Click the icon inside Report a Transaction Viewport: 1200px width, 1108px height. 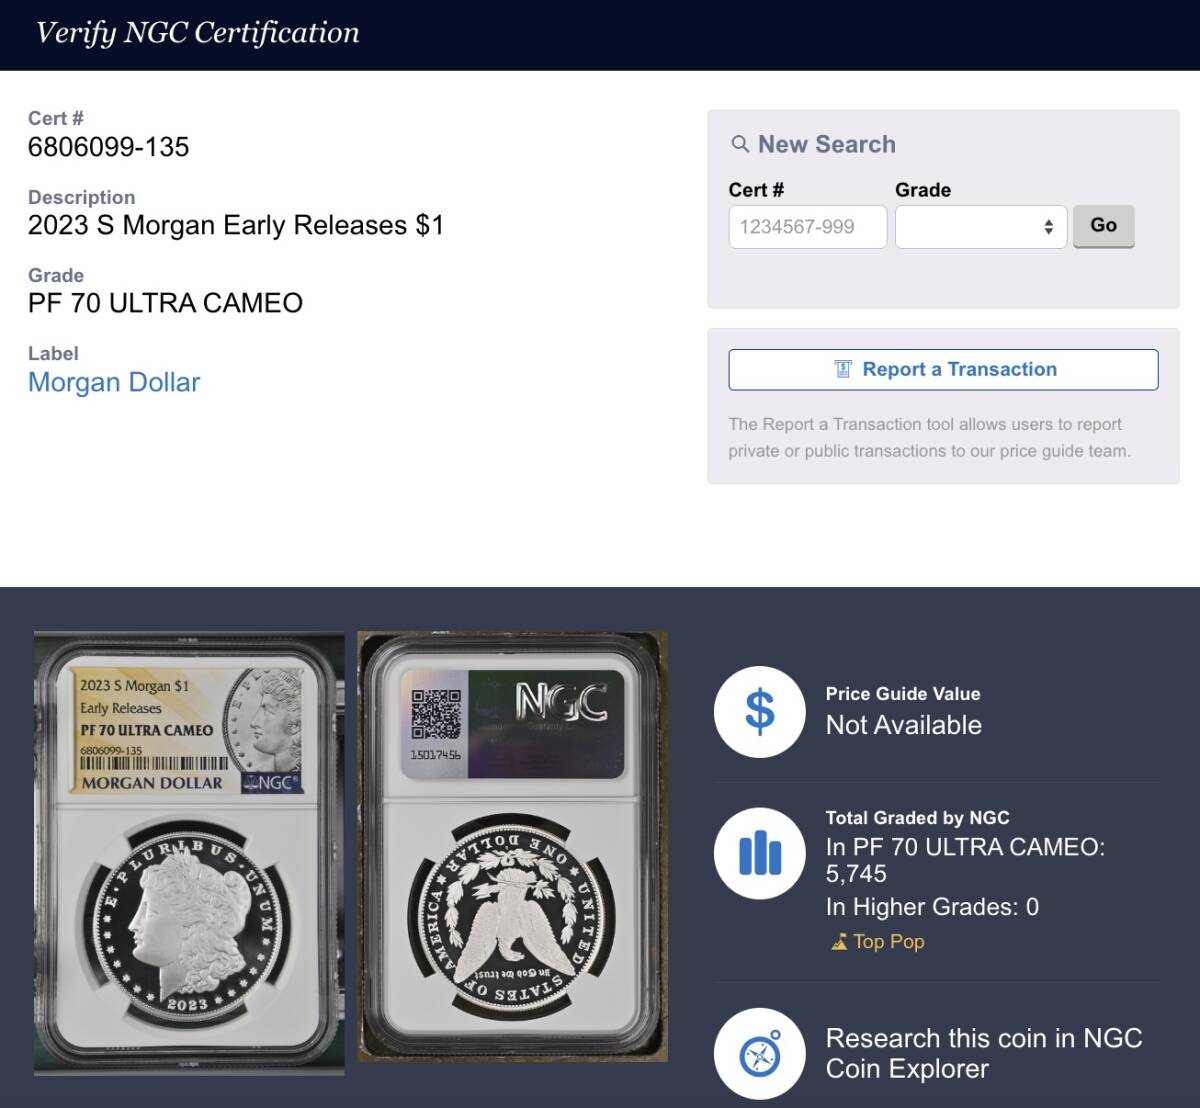(843, 369)
